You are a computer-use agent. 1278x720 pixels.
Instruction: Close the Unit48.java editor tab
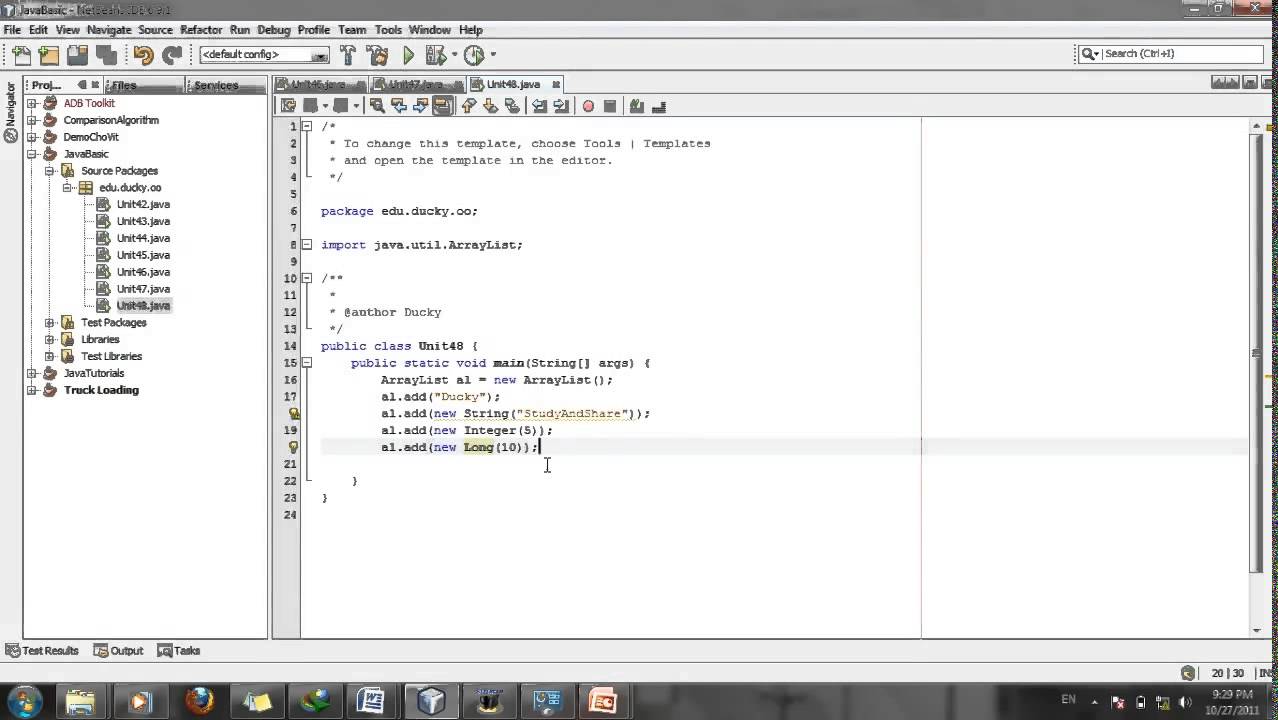[x=556, y=84]
